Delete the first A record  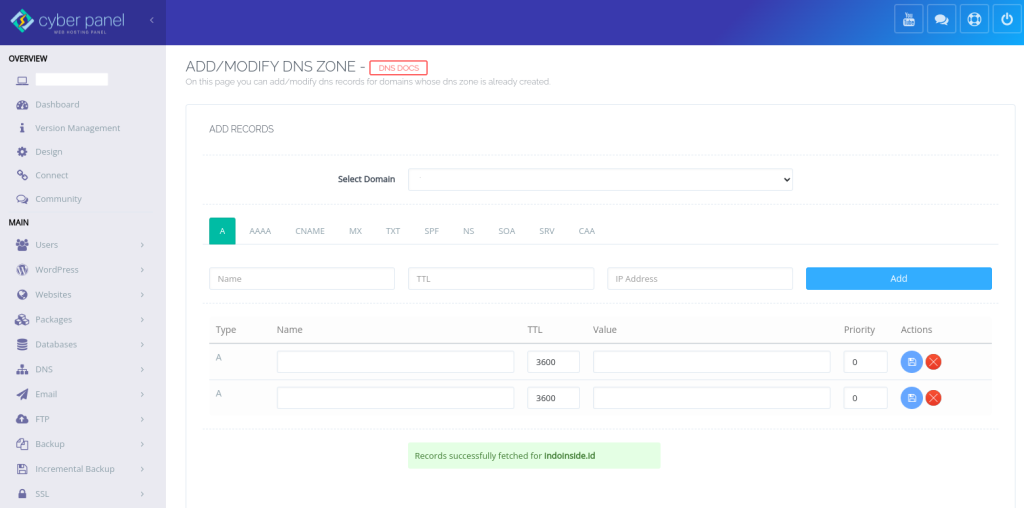point(933,362)
